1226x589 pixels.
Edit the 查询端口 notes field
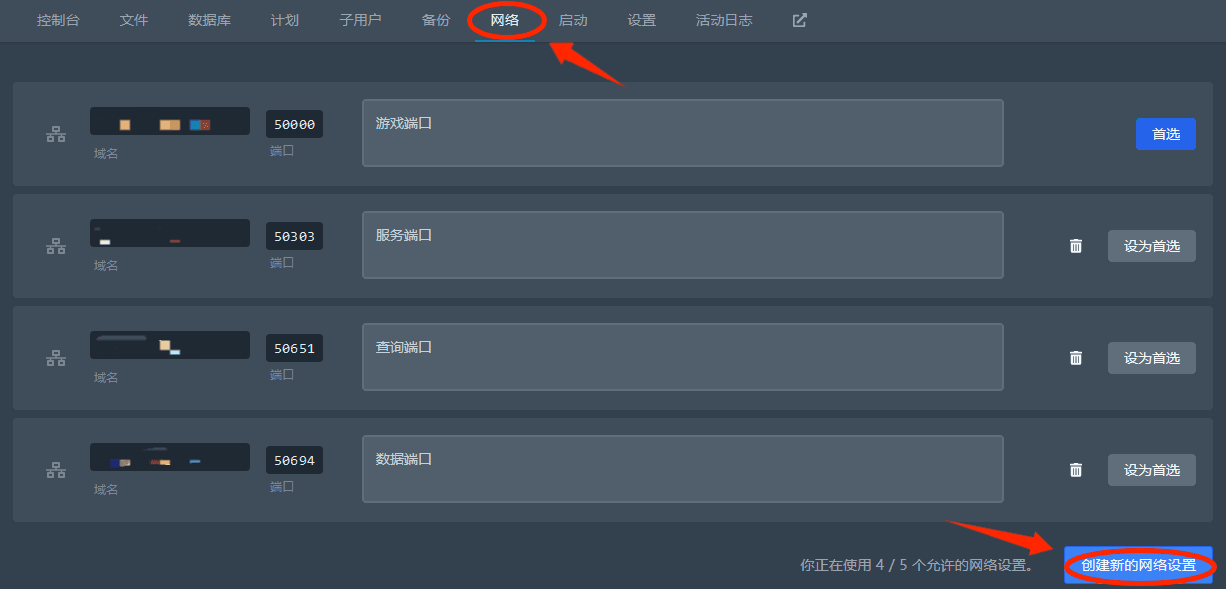click(x=683, y=357)
